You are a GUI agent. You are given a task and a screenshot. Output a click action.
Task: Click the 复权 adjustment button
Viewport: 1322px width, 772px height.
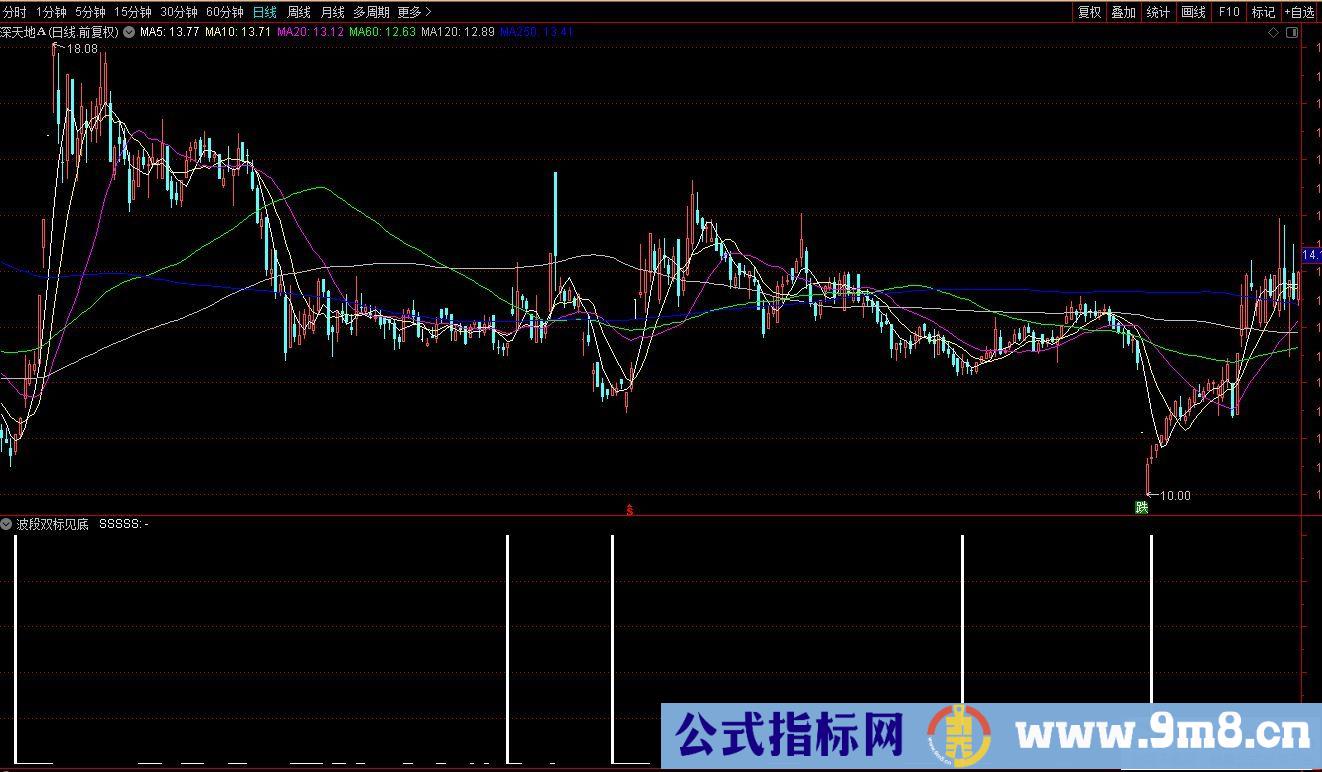pos(1089,12)
